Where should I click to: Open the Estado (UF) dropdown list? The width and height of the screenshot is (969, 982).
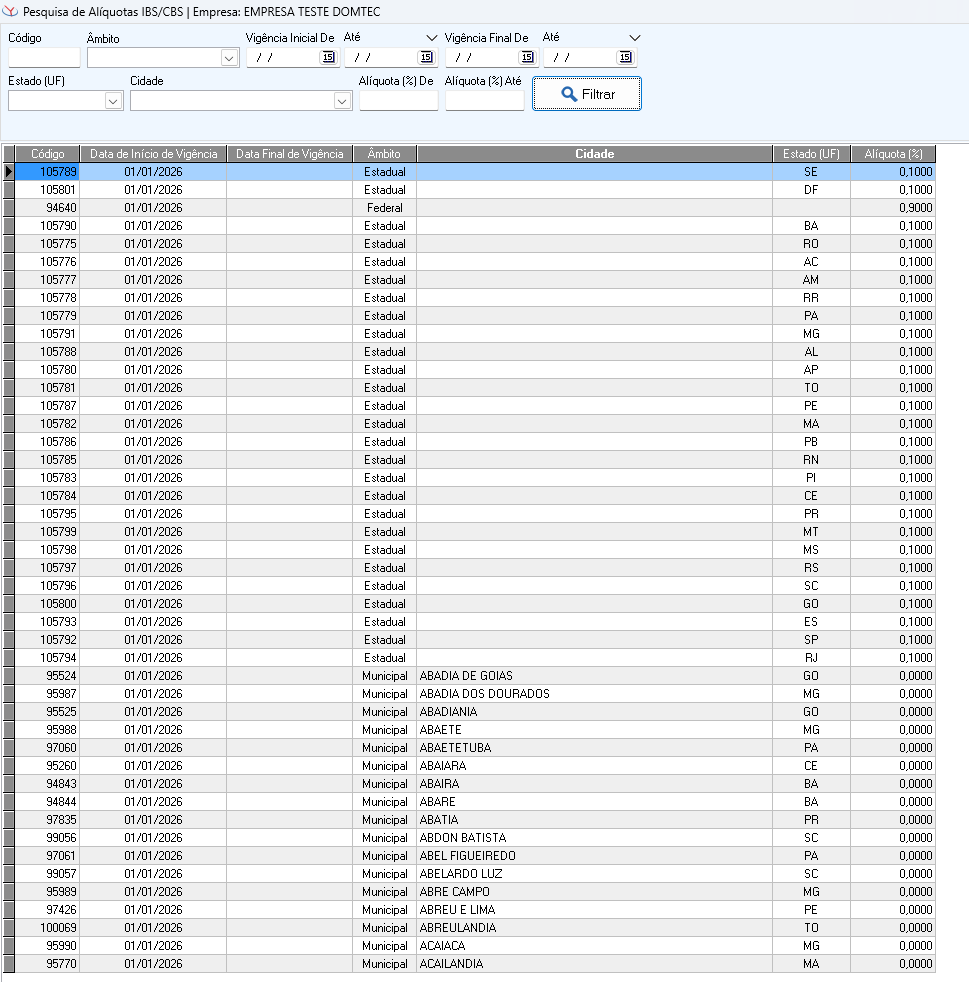[x=113, y=101]
